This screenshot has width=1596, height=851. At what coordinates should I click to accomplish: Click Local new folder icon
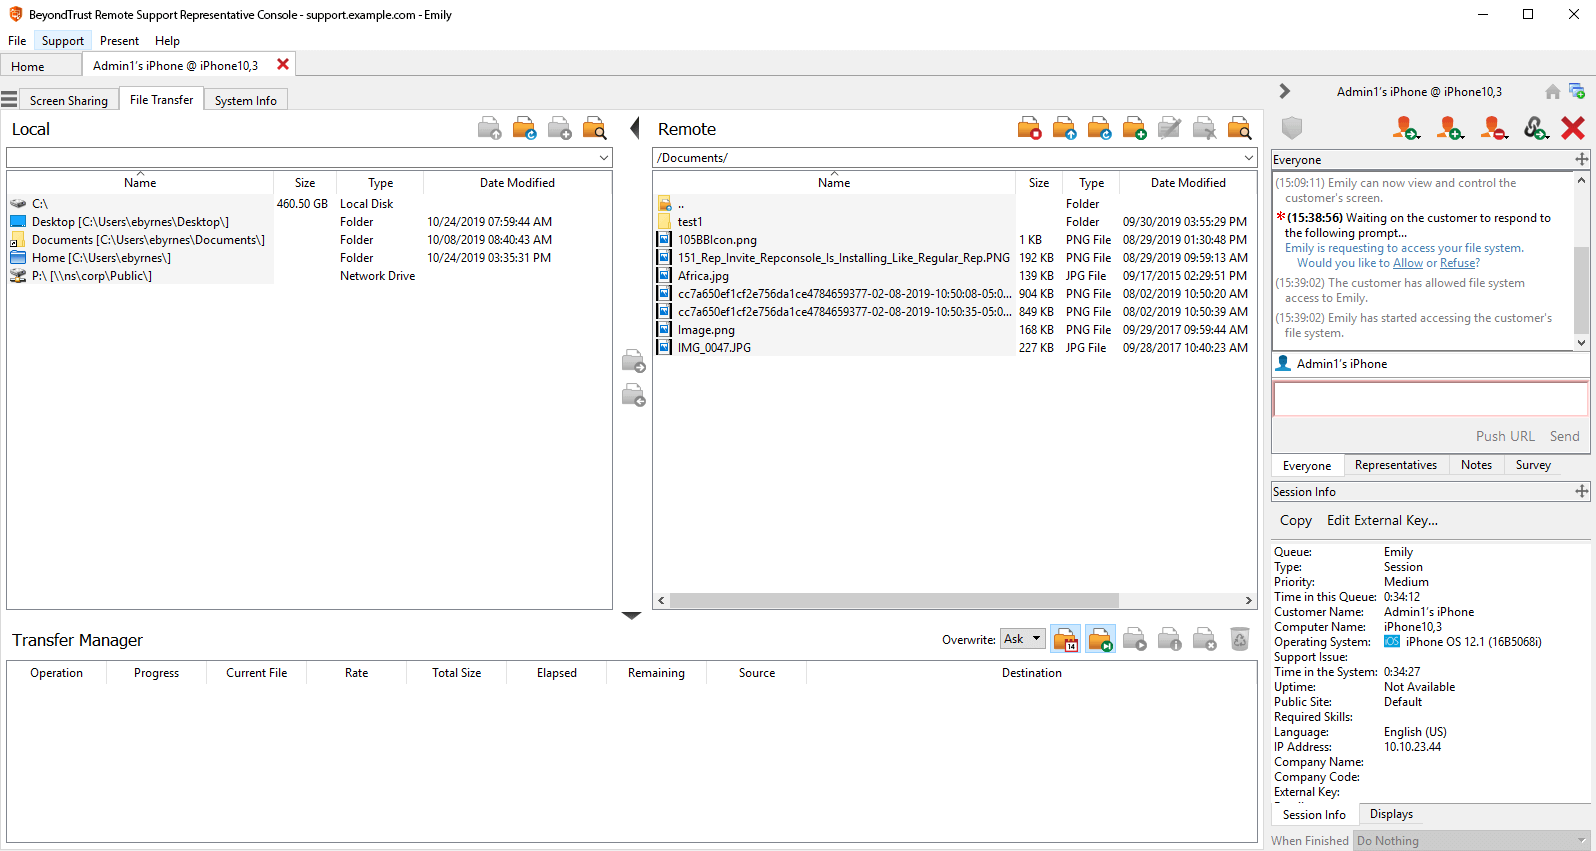point(560,128)
